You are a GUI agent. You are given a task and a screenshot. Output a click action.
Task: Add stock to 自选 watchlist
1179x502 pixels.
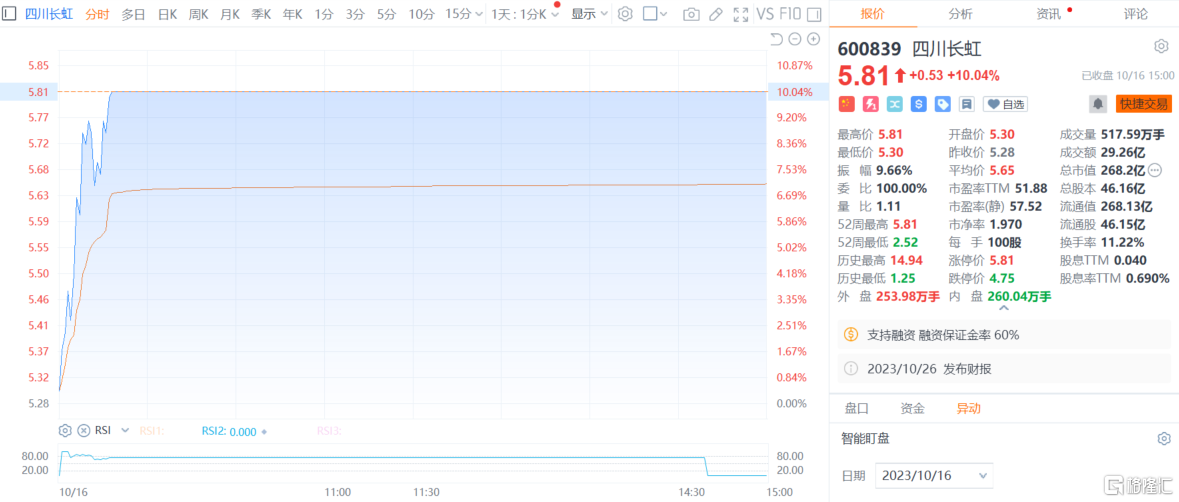1006,104
